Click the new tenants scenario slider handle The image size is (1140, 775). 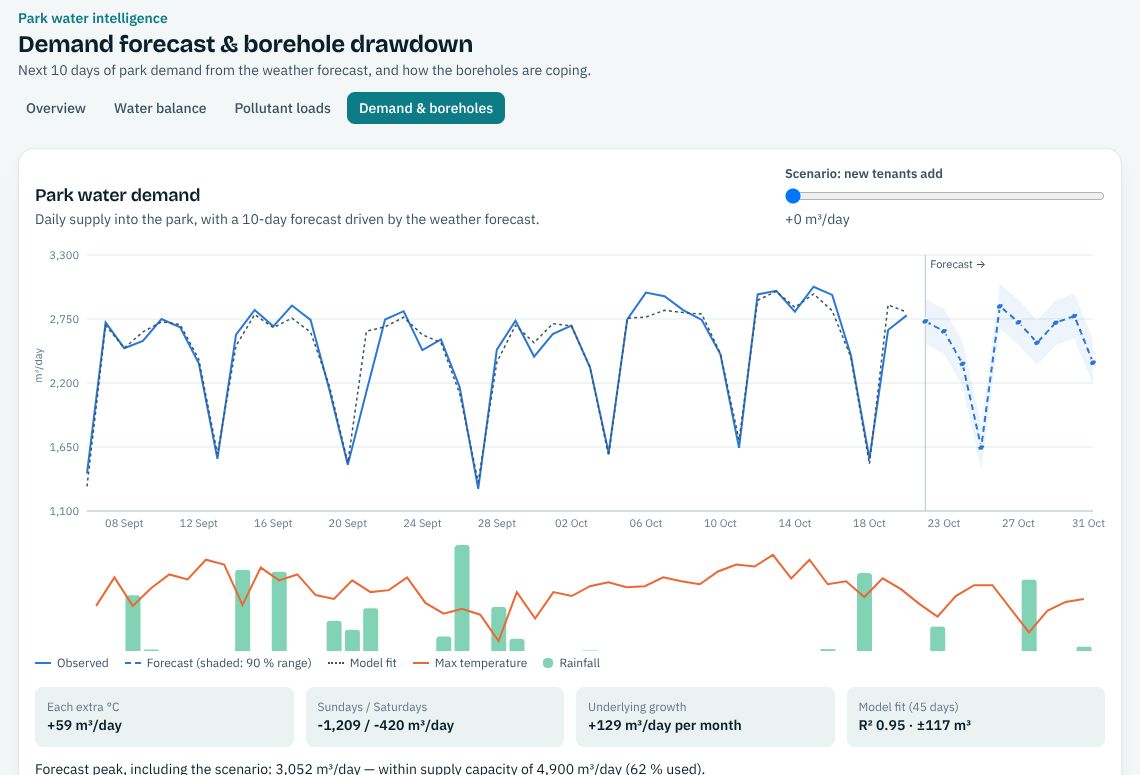pyautogui.click(x=793, y=196)
